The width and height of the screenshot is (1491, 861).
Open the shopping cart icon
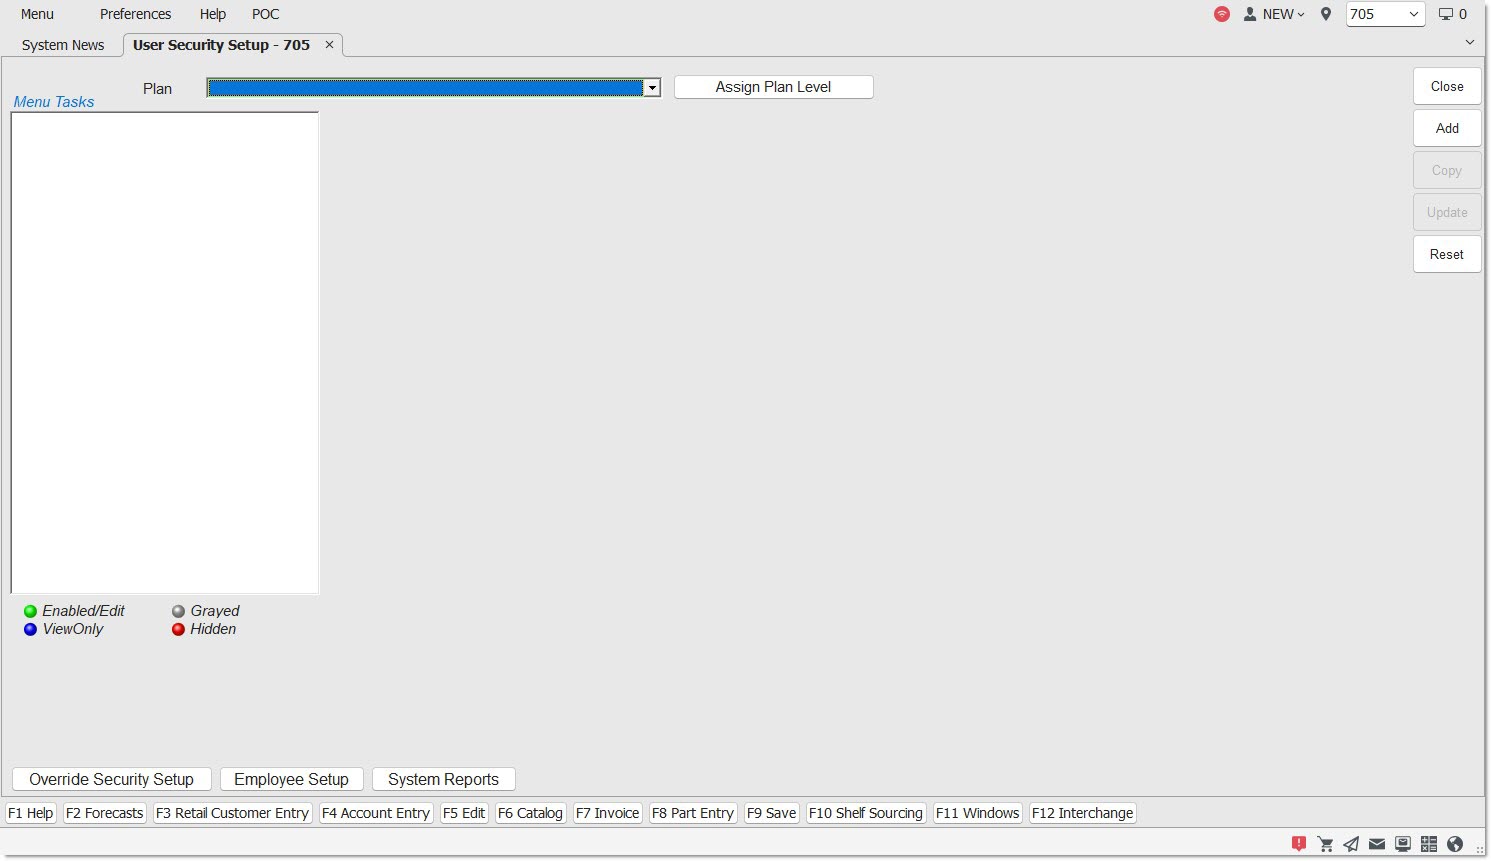(1325, 844)
